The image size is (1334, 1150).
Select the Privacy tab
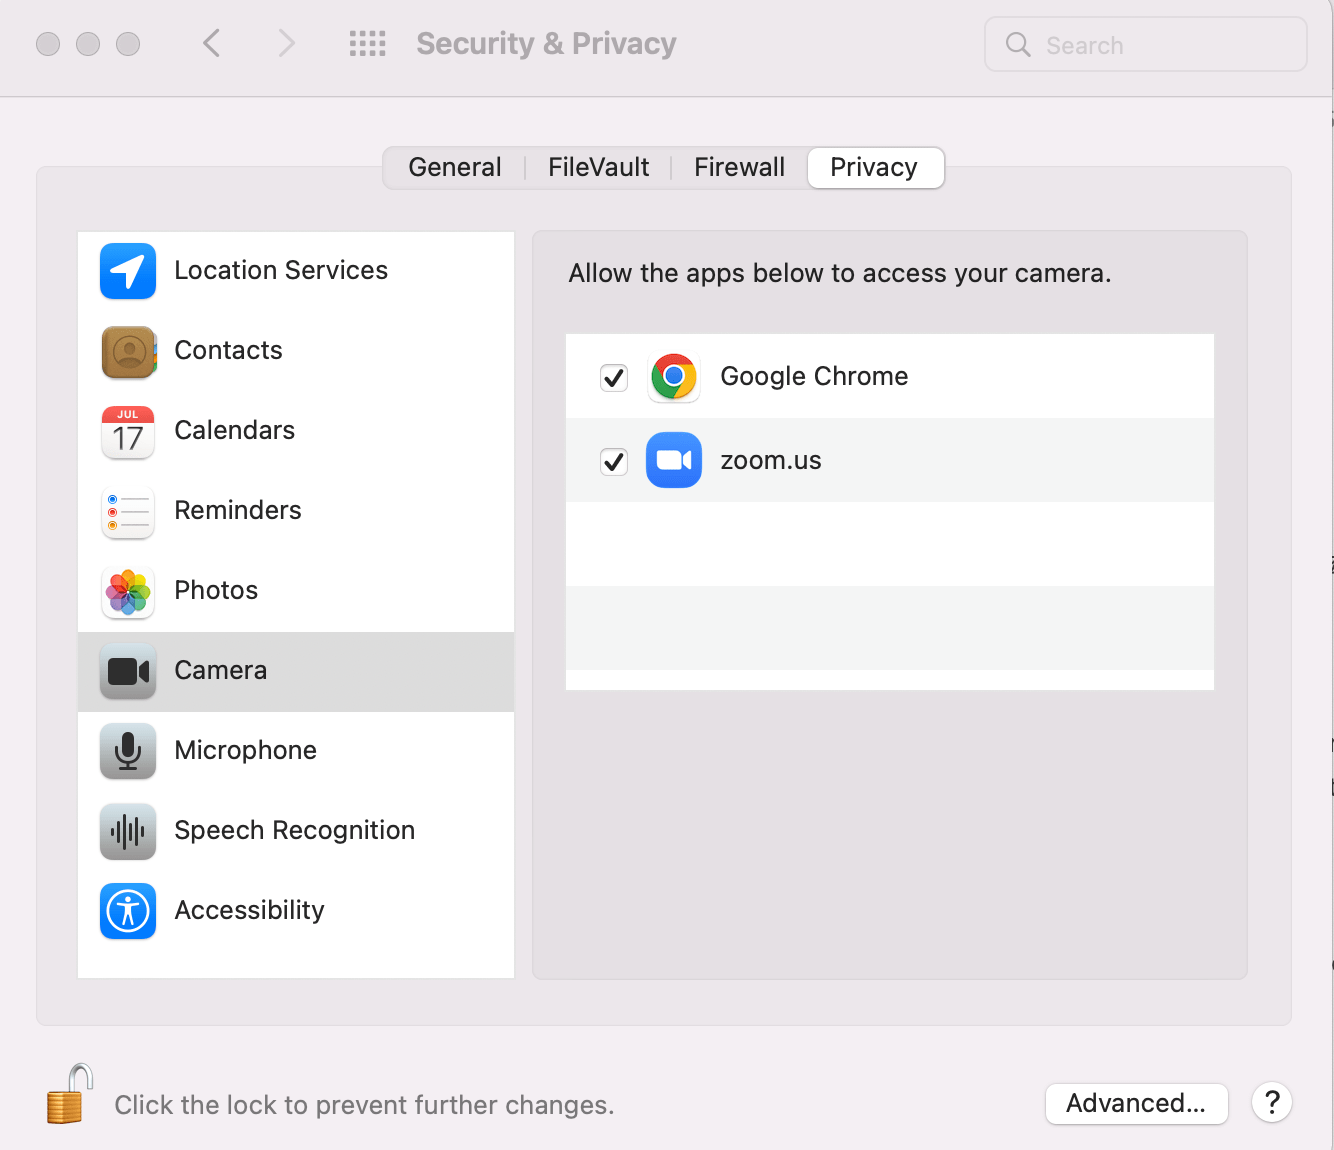tap(874, 167)
